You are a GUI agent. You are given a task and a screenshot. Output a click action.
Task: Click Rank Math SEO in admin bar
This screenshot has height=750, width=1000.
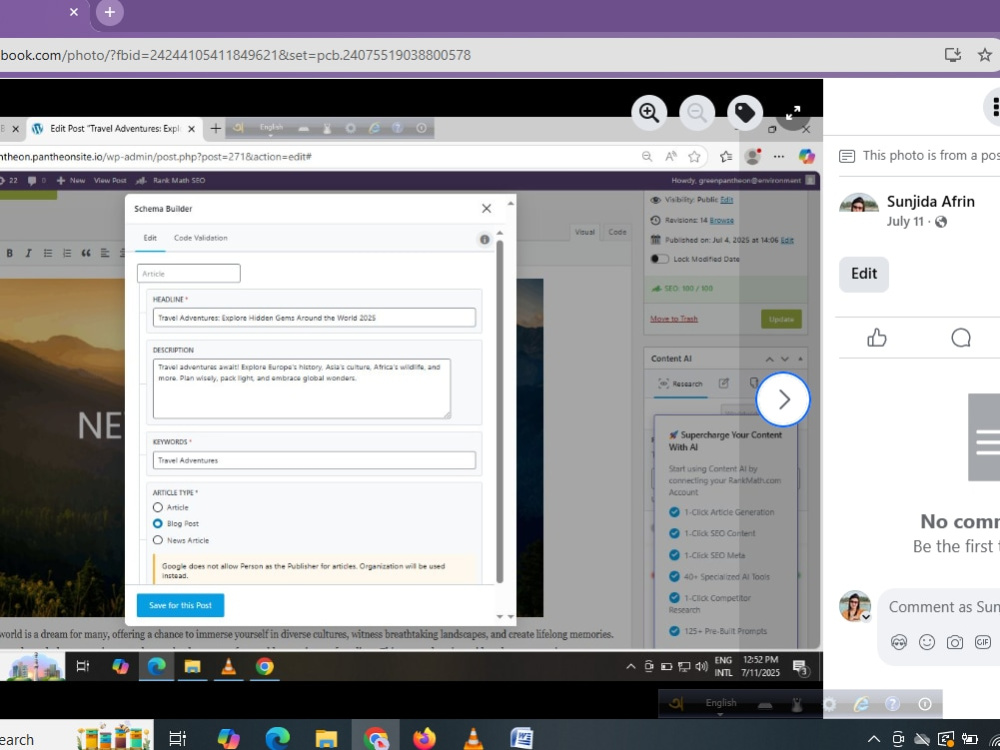(x=172, y=180)
